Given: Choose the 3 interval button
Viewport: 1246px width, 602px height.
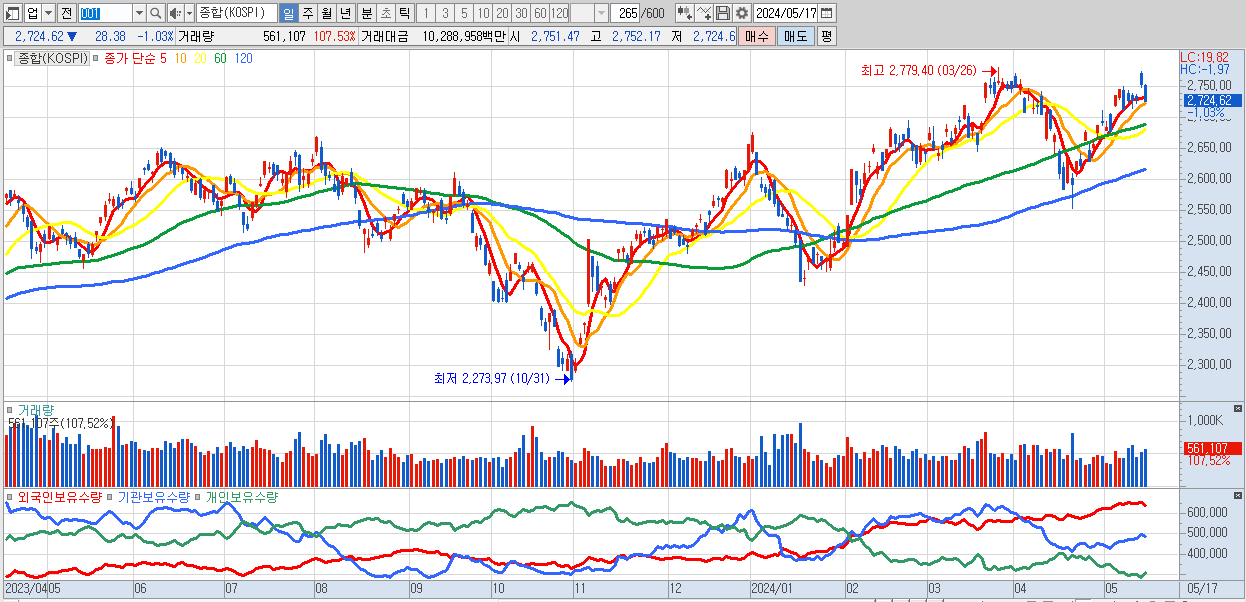Looking at the screenshot, I should pos(445,13).
